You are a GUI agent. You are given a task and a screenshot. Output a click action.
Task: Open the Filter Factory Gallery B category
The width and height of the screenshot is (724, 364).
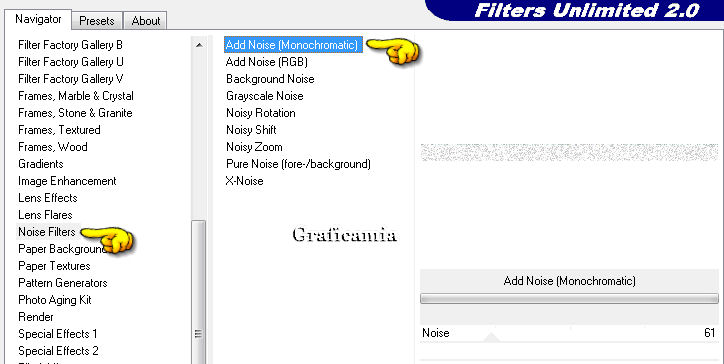pyautogui.click(x=70, y=45)
